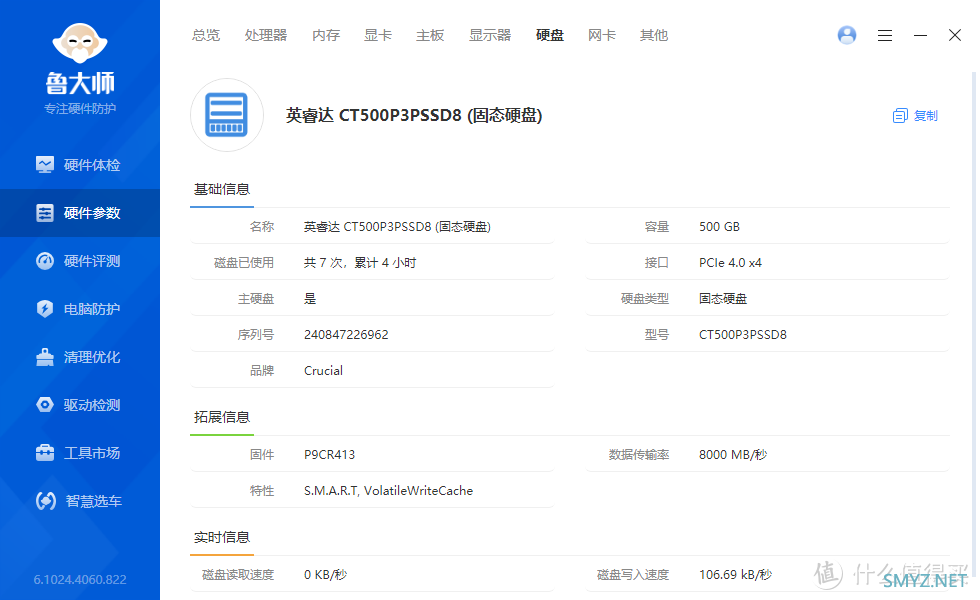Open 硬件评测 from the sidebar
This screenshot has height=600, width=980.
click(92, 261)
